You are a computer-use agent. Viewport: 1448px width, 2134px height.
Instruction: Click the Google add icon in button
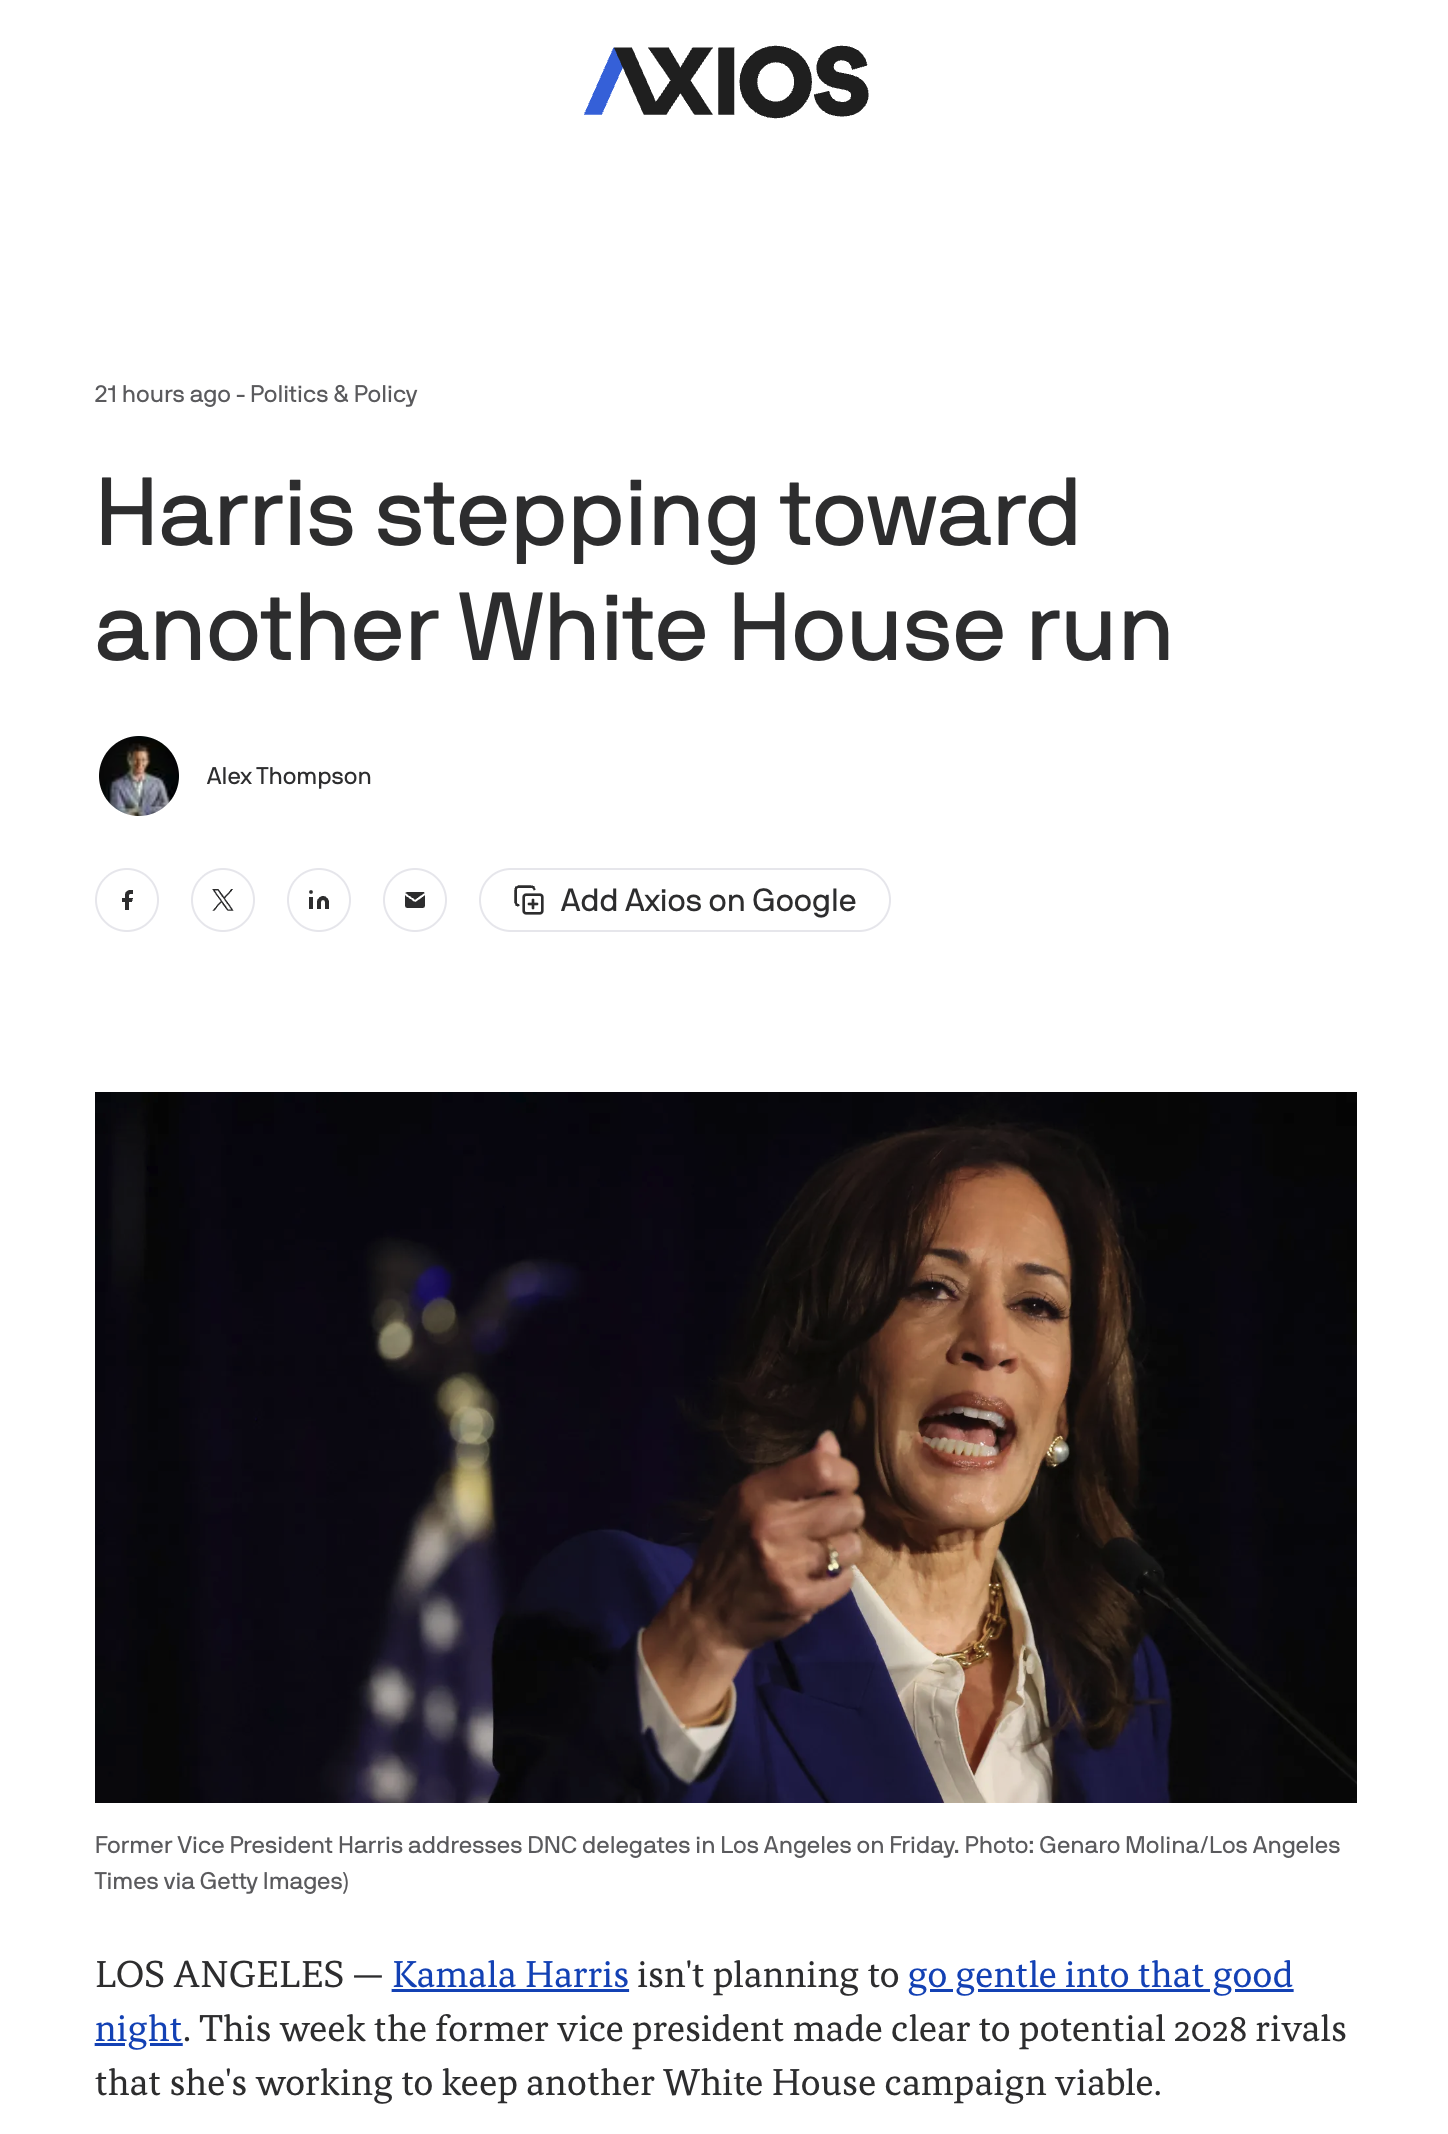529,900
